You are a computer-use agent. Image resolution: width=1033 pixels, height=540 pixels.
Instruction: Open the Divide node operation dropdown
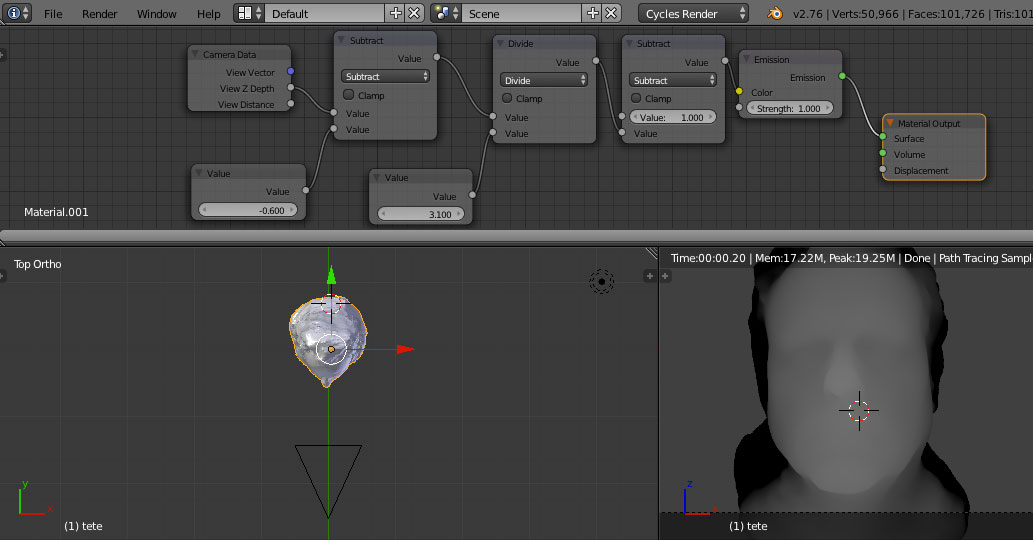544,80
